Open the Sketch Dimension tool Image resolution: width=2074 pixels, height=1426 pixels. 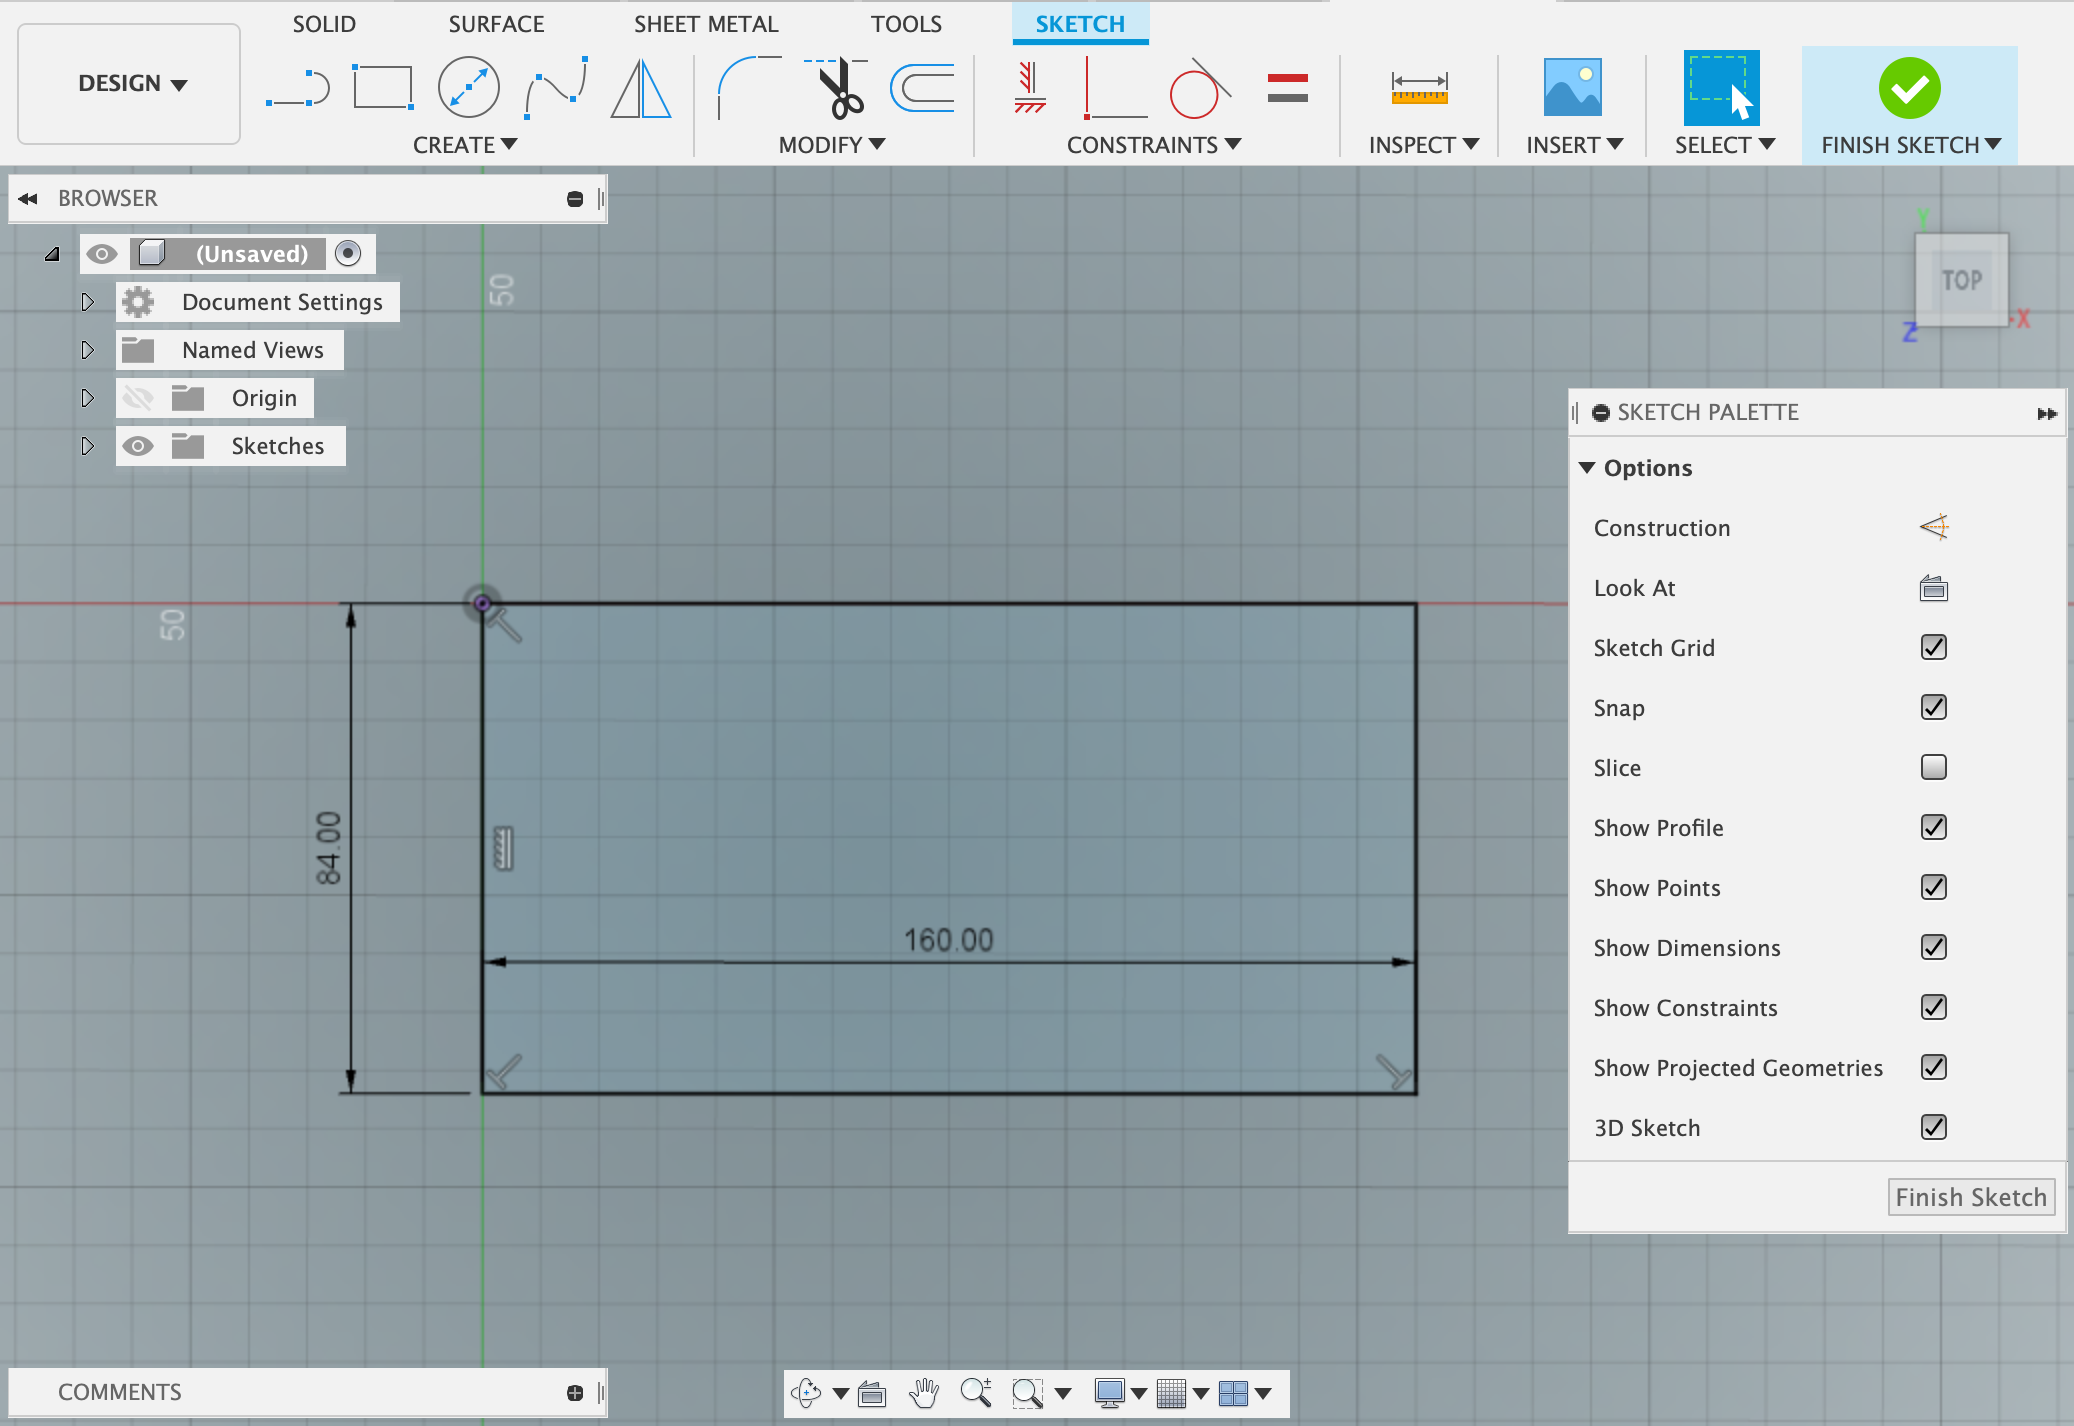coord(1421,88)
